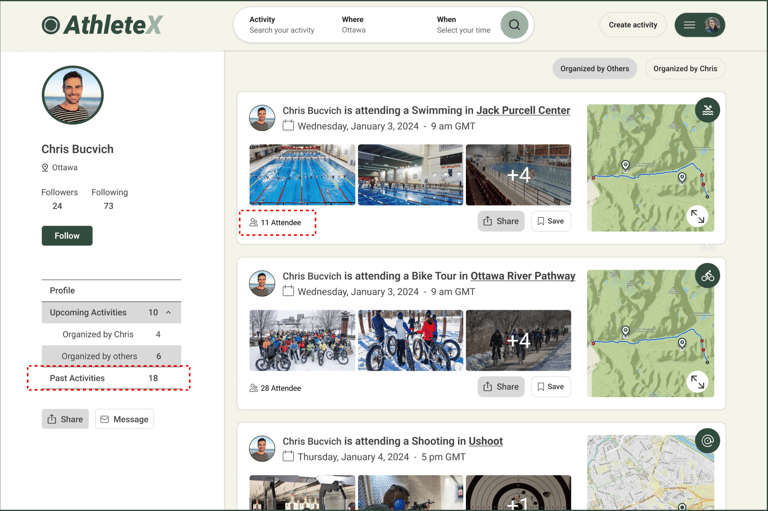Click the swimming icon on the first map
Screen dimensions: 768x511
[707, 110]
